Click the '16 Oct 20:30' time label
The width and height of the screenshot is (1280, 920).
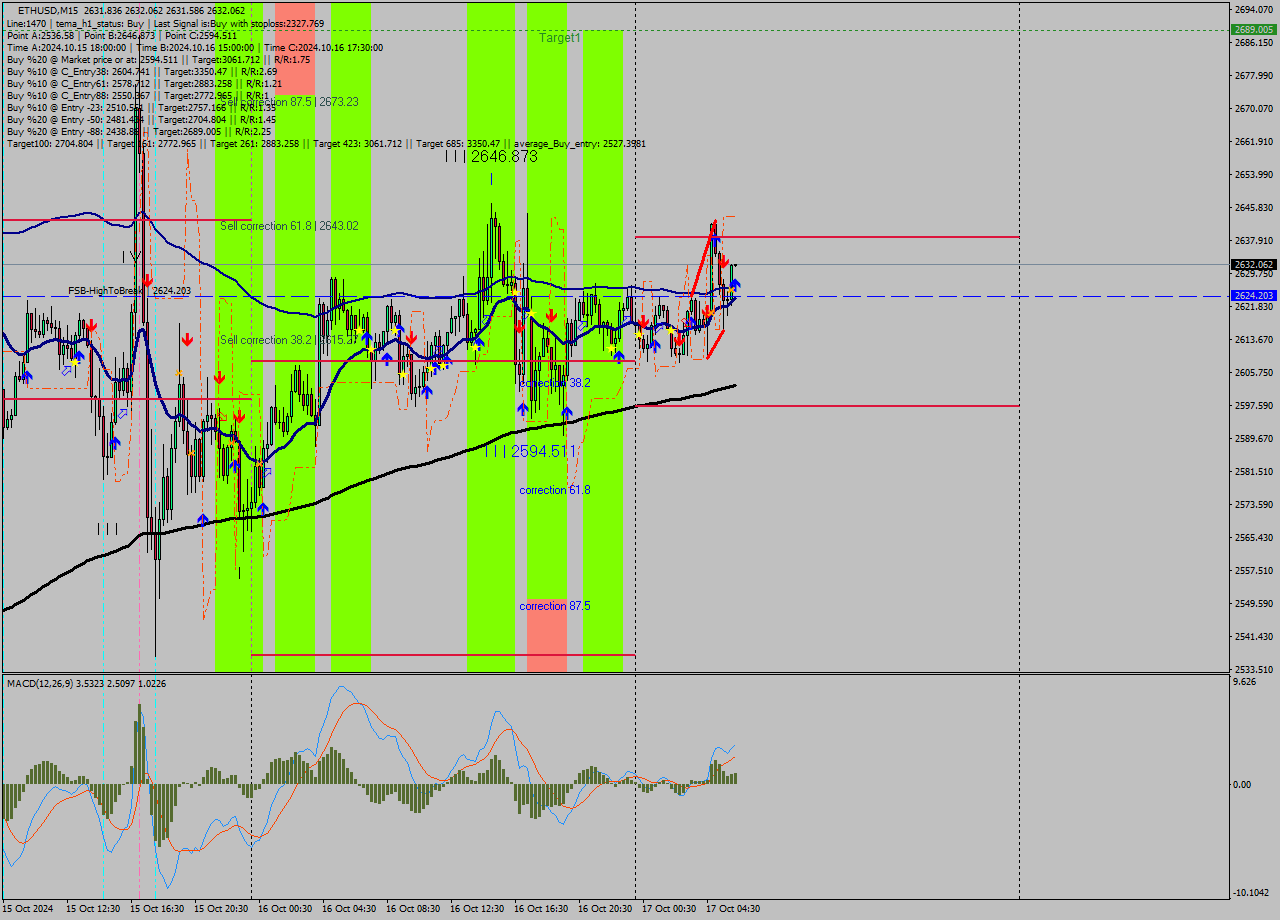pyautogui.click(x=605, y=909)
